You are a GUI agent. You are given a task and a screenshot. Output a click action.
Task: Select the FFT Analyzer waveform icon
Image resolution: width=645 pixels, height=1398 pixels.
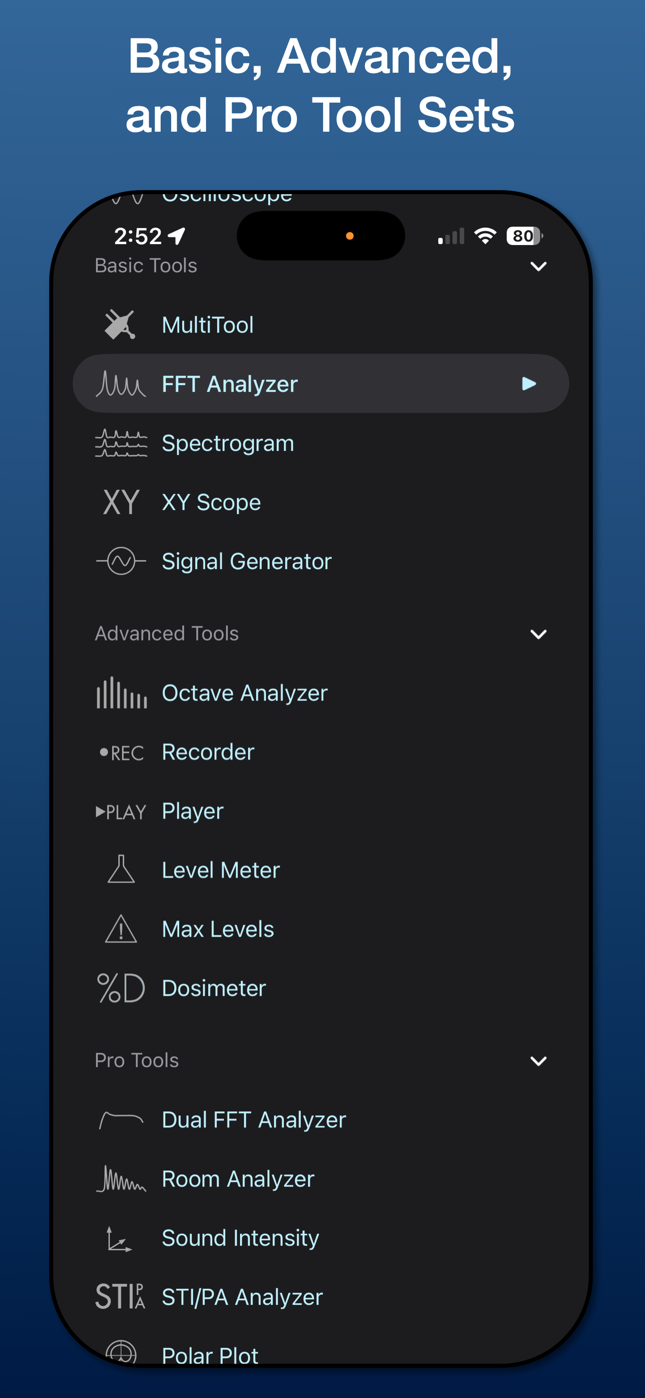coord(120,384)
